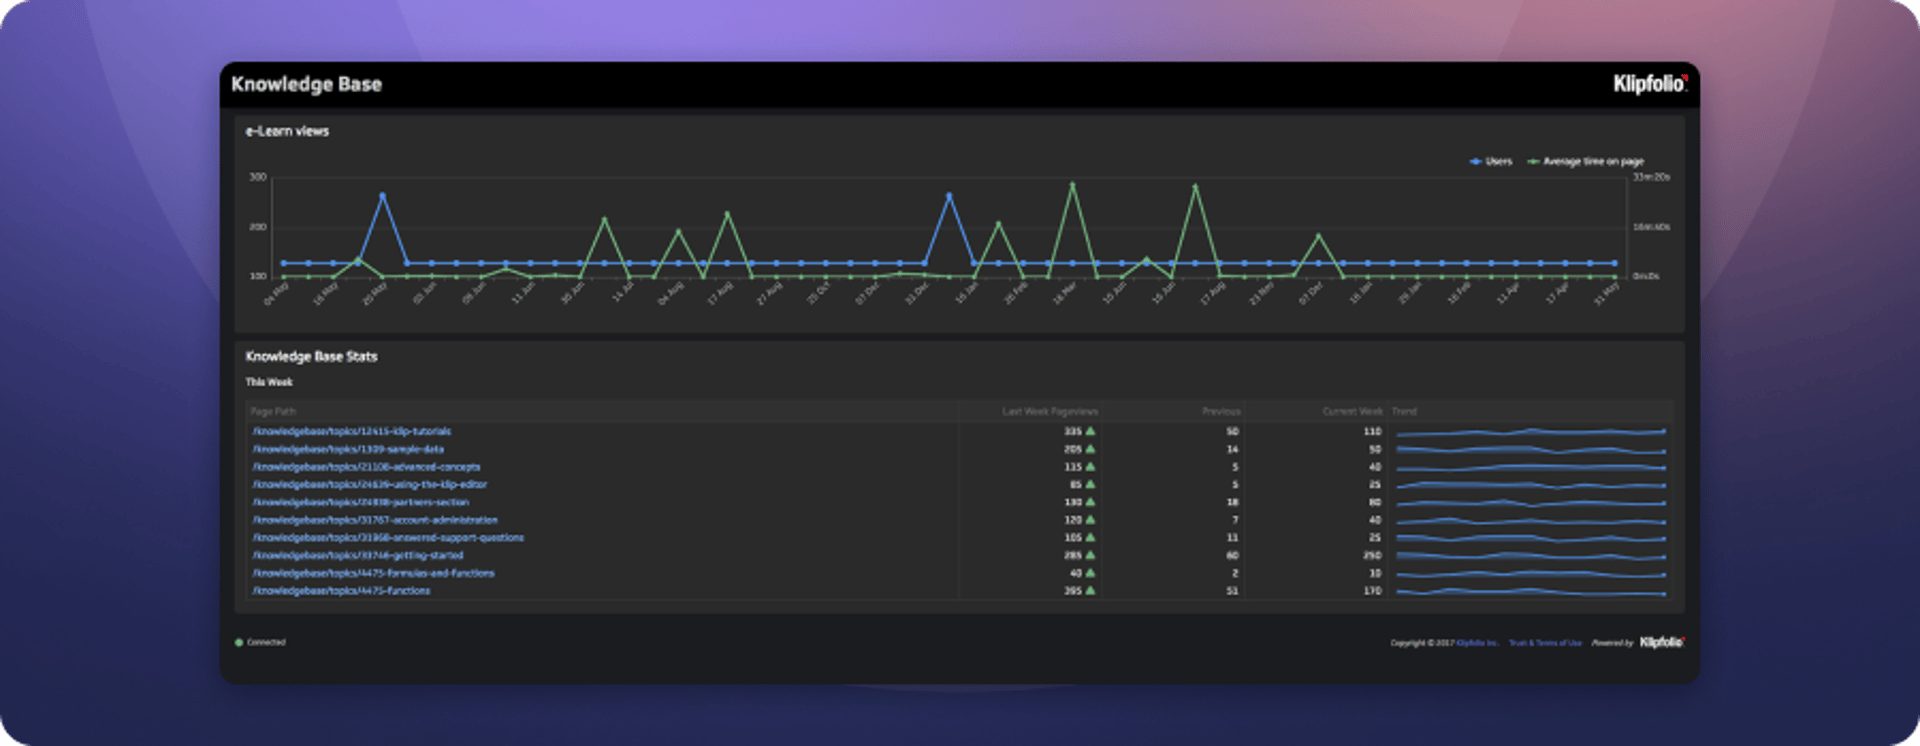Sort by the Page Path column header

(x=273, y=411)
